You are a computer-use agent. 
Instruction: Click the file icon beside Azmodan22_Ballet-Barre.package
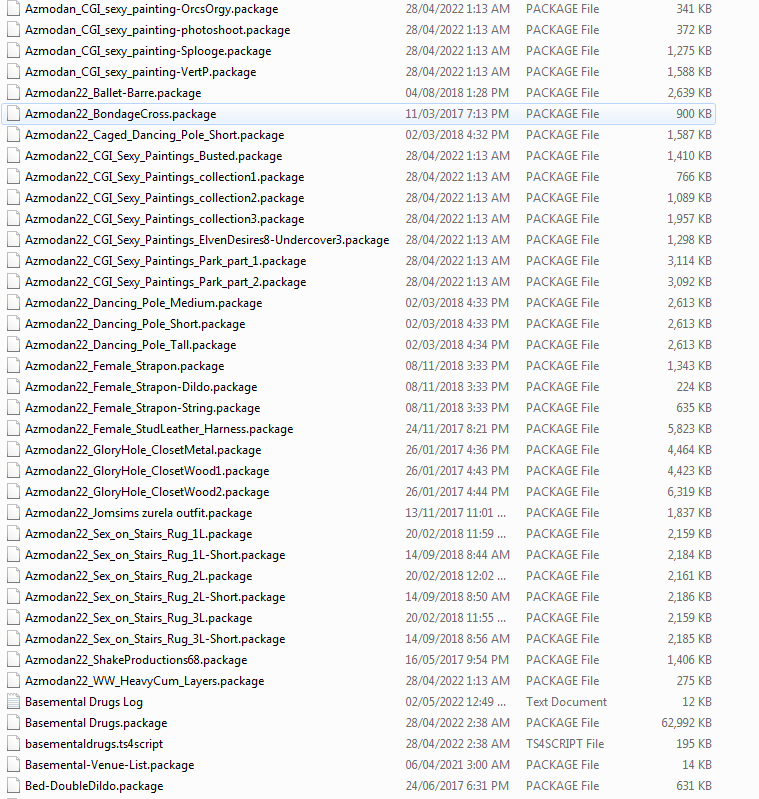tap(14, 93)
